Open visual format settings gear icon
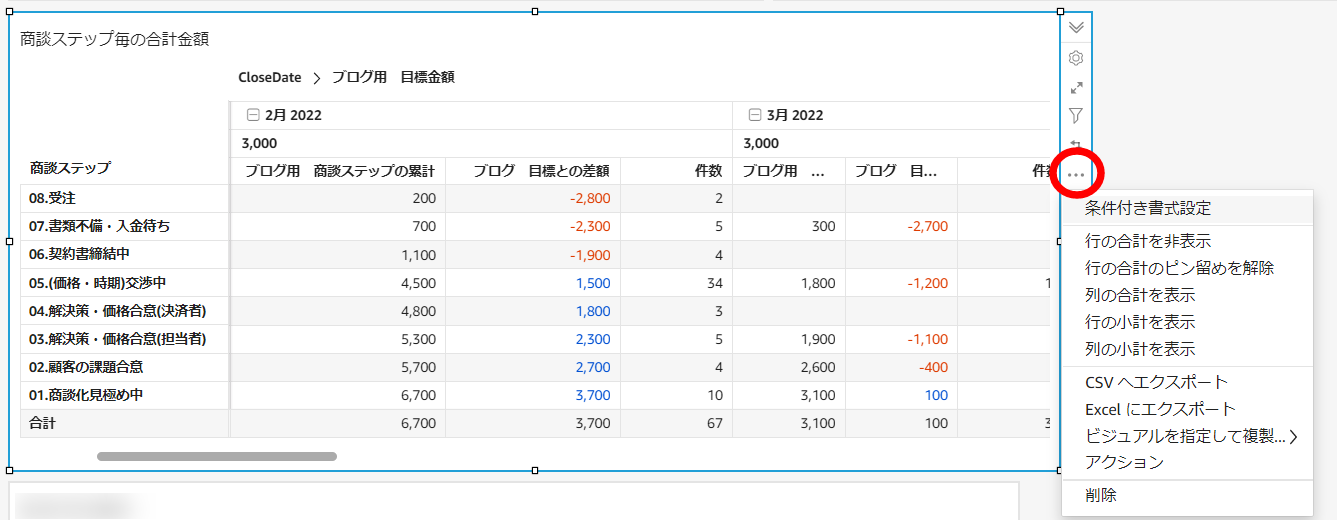Screen dimensions: 1337x520 point(1076,58)
